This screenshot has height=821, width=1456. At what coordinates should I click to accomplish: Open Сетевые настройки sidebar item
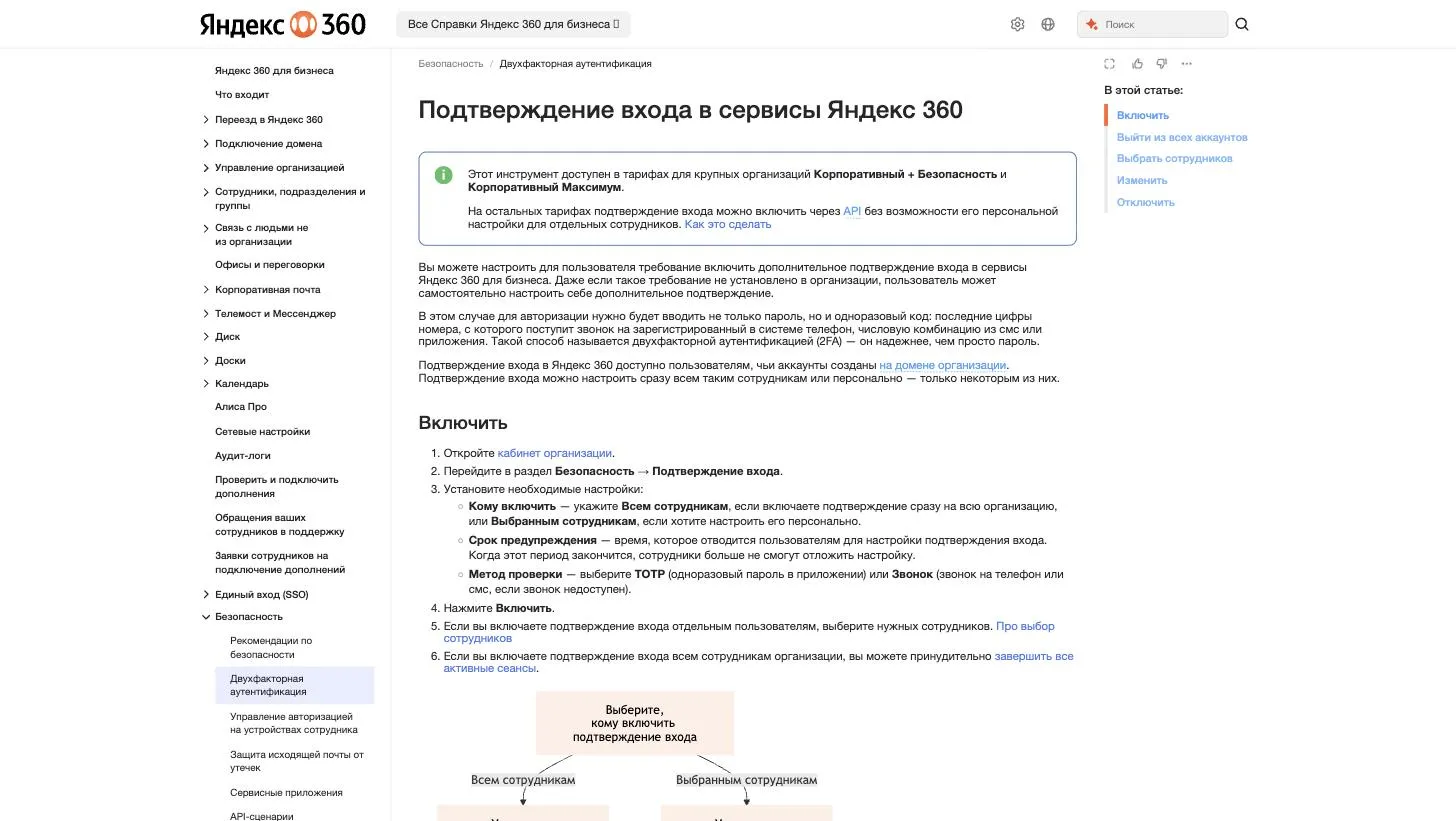262,432
